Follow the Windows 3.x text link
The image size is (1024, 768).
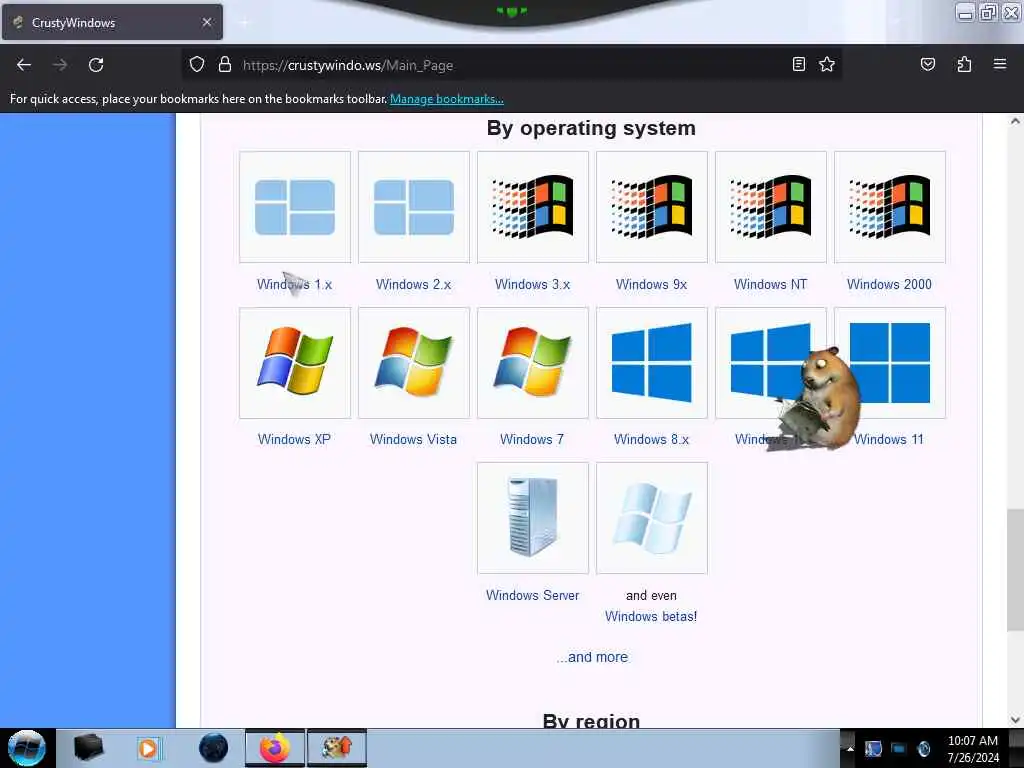[x=532, y=284]
